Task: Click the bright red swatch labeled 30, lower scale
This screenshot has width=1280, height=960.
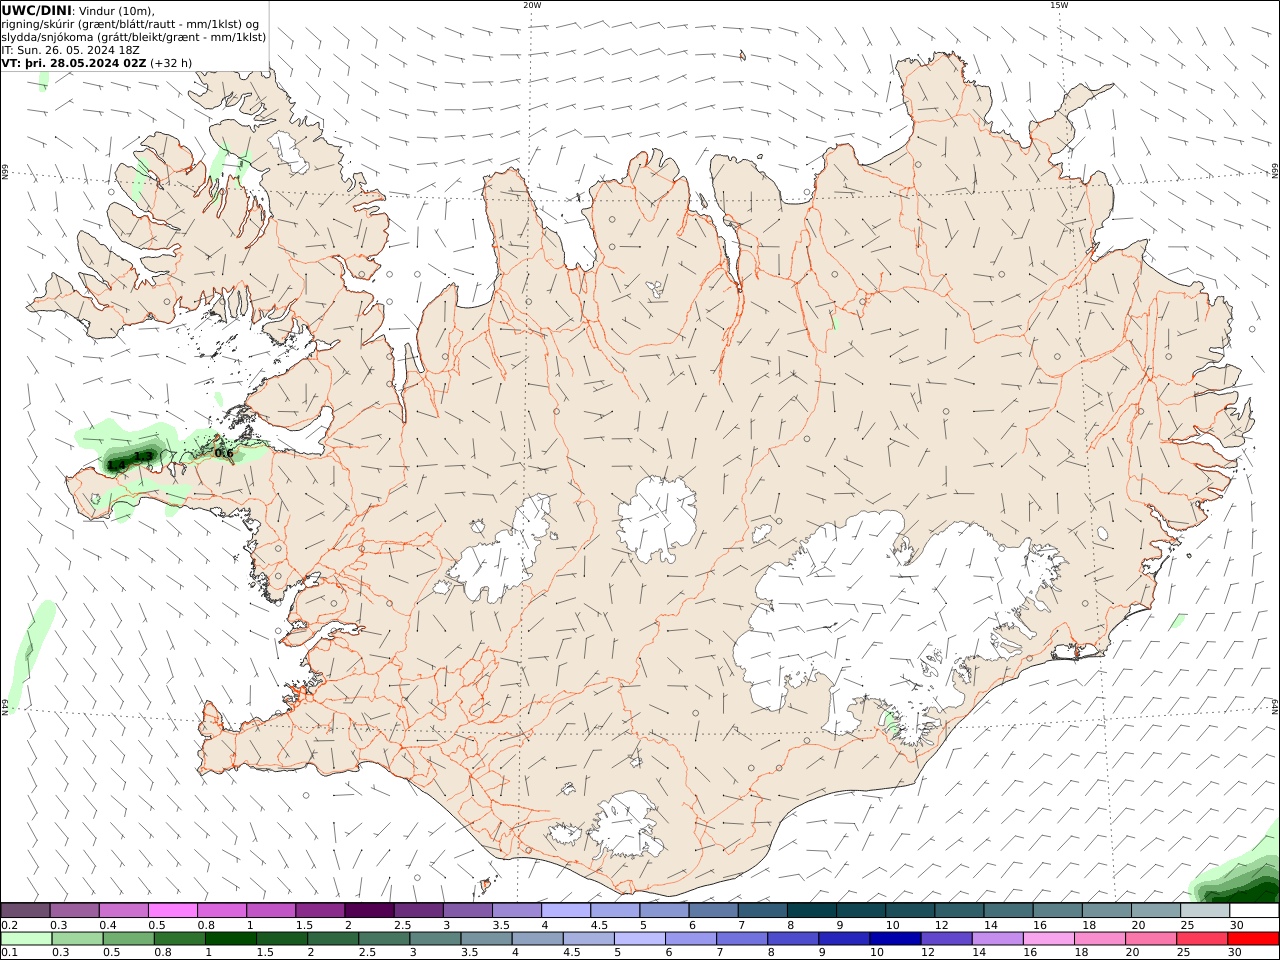Action: pos(1253,939)
